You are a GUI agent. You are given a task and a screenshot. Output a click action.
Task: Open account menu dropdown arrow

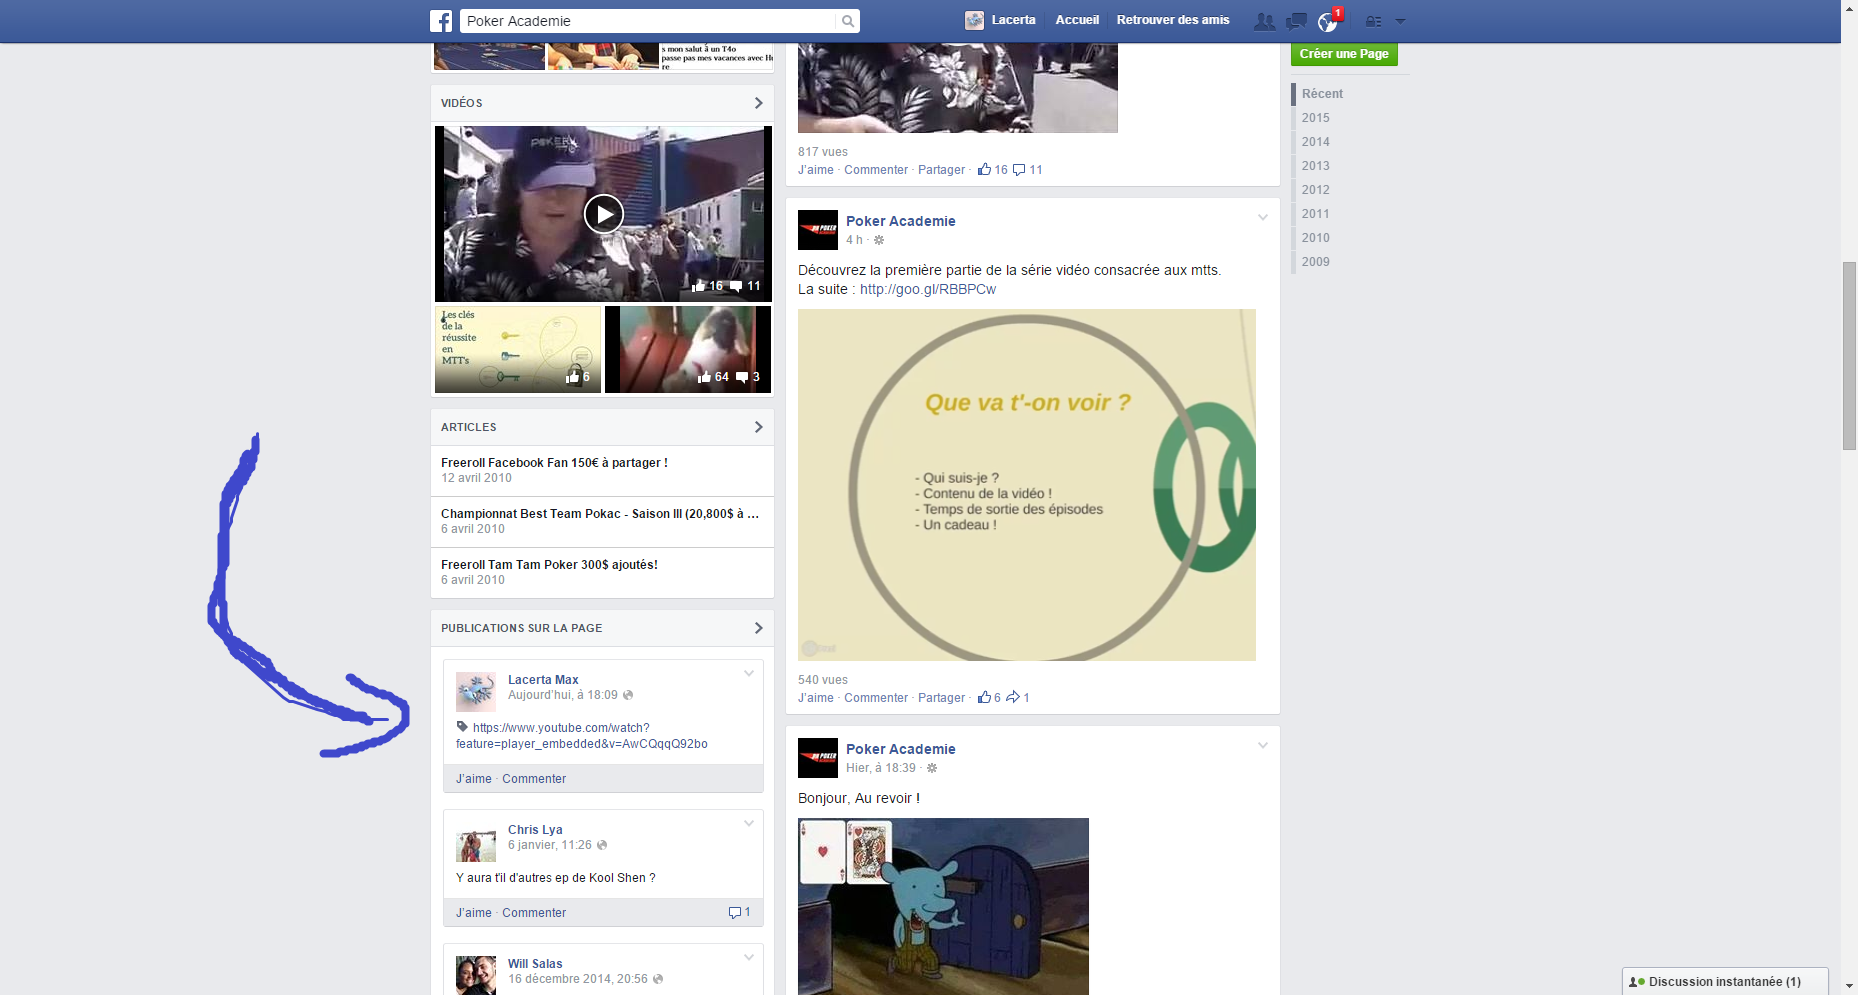point(1400,21)
